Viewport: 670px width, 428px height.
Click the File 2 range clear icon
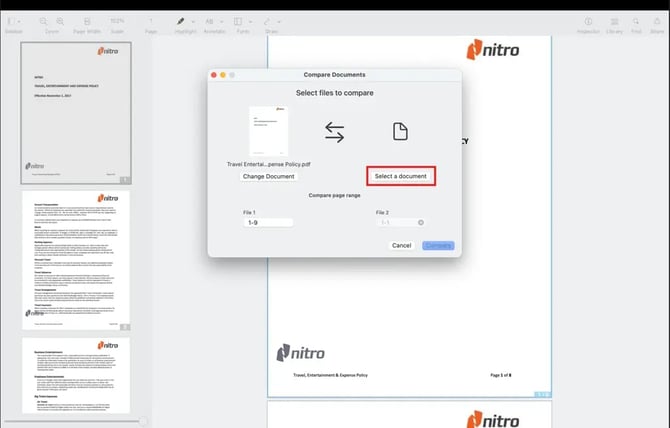tap(421, 223)
